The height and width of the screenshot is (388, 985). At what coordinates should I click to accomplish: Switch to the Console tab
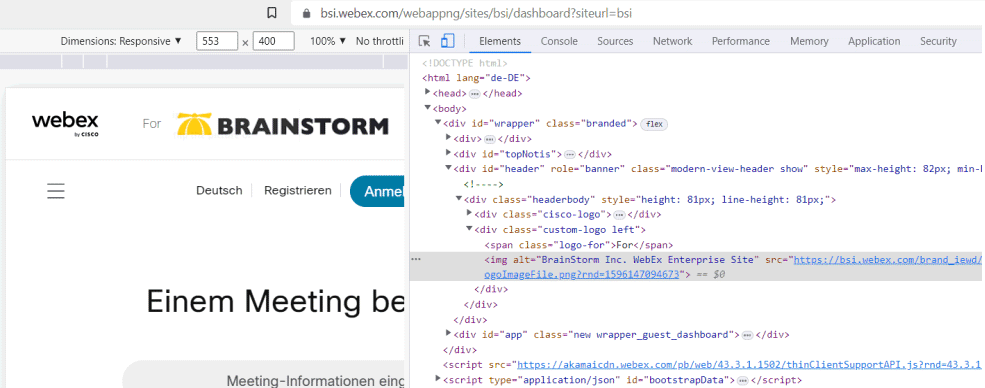[x=559, y=41]
